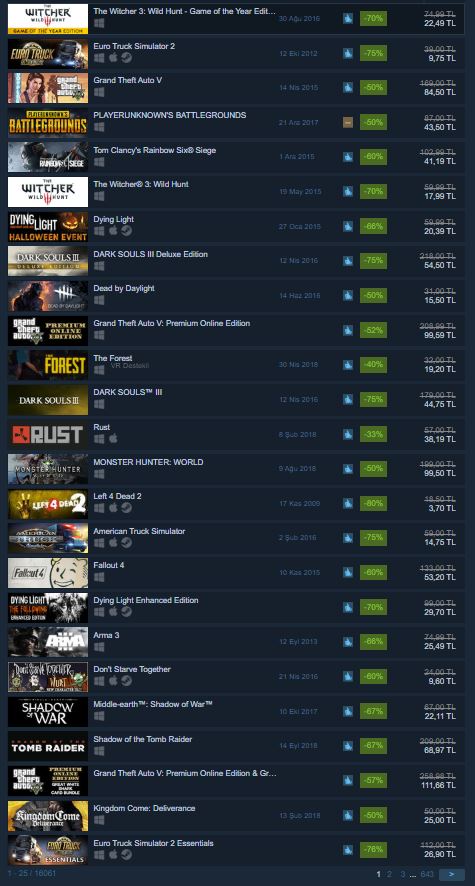Click thumbs-up review icon for Euro Truck Simulator 2
The image size is (475, 886).
[x=348, y=54]
